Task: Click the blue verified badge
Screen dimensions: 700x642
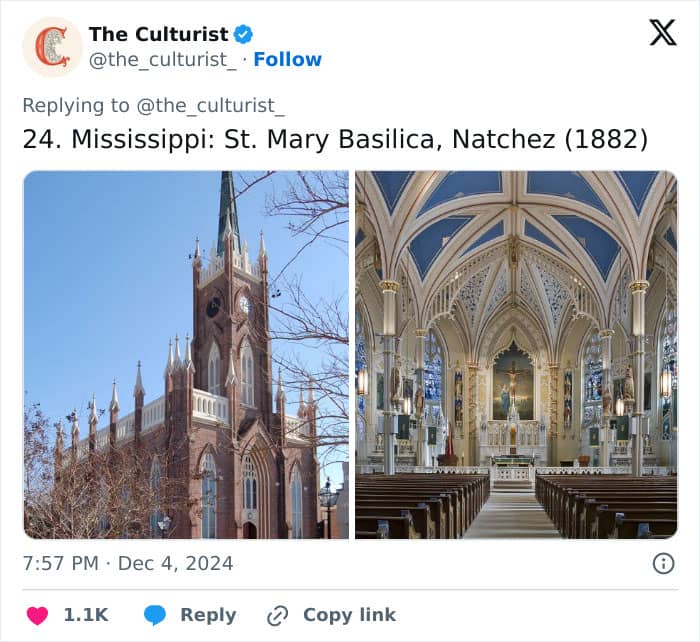Action: 243,34
